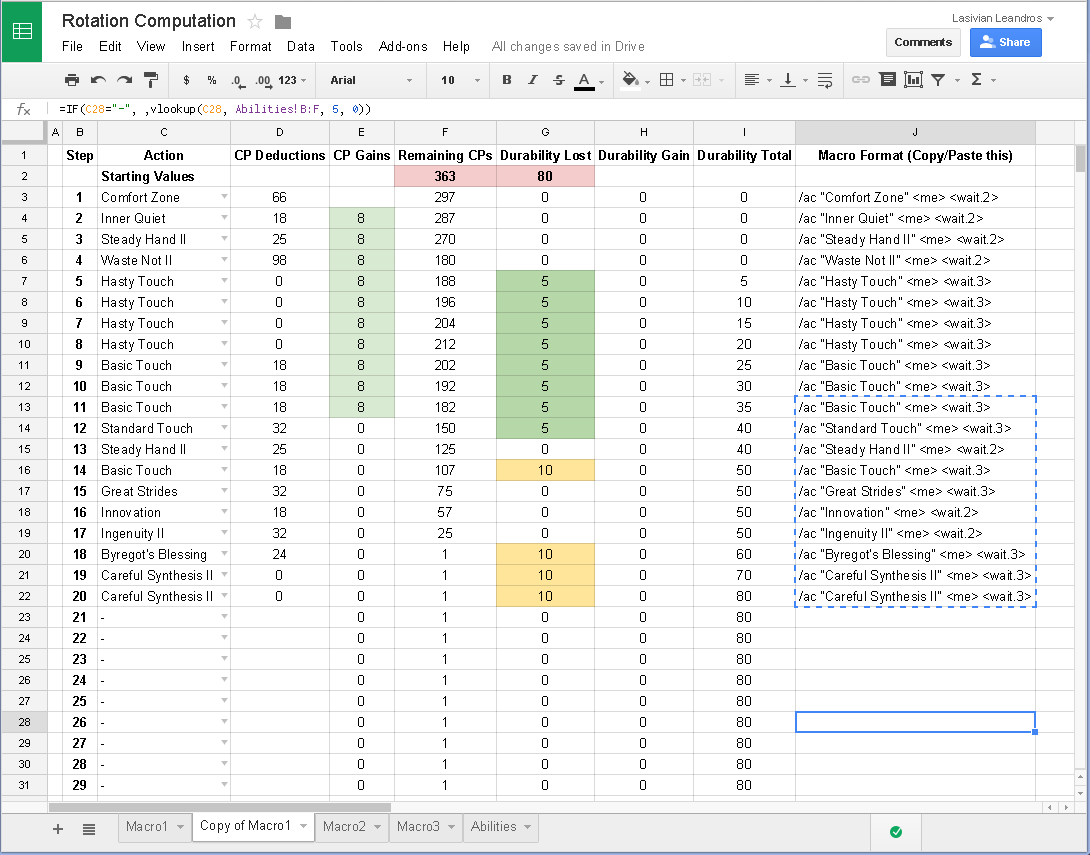Click the Insert link icon
The width and height of the screenshot is (1090, 855).
tap(861, 80)
